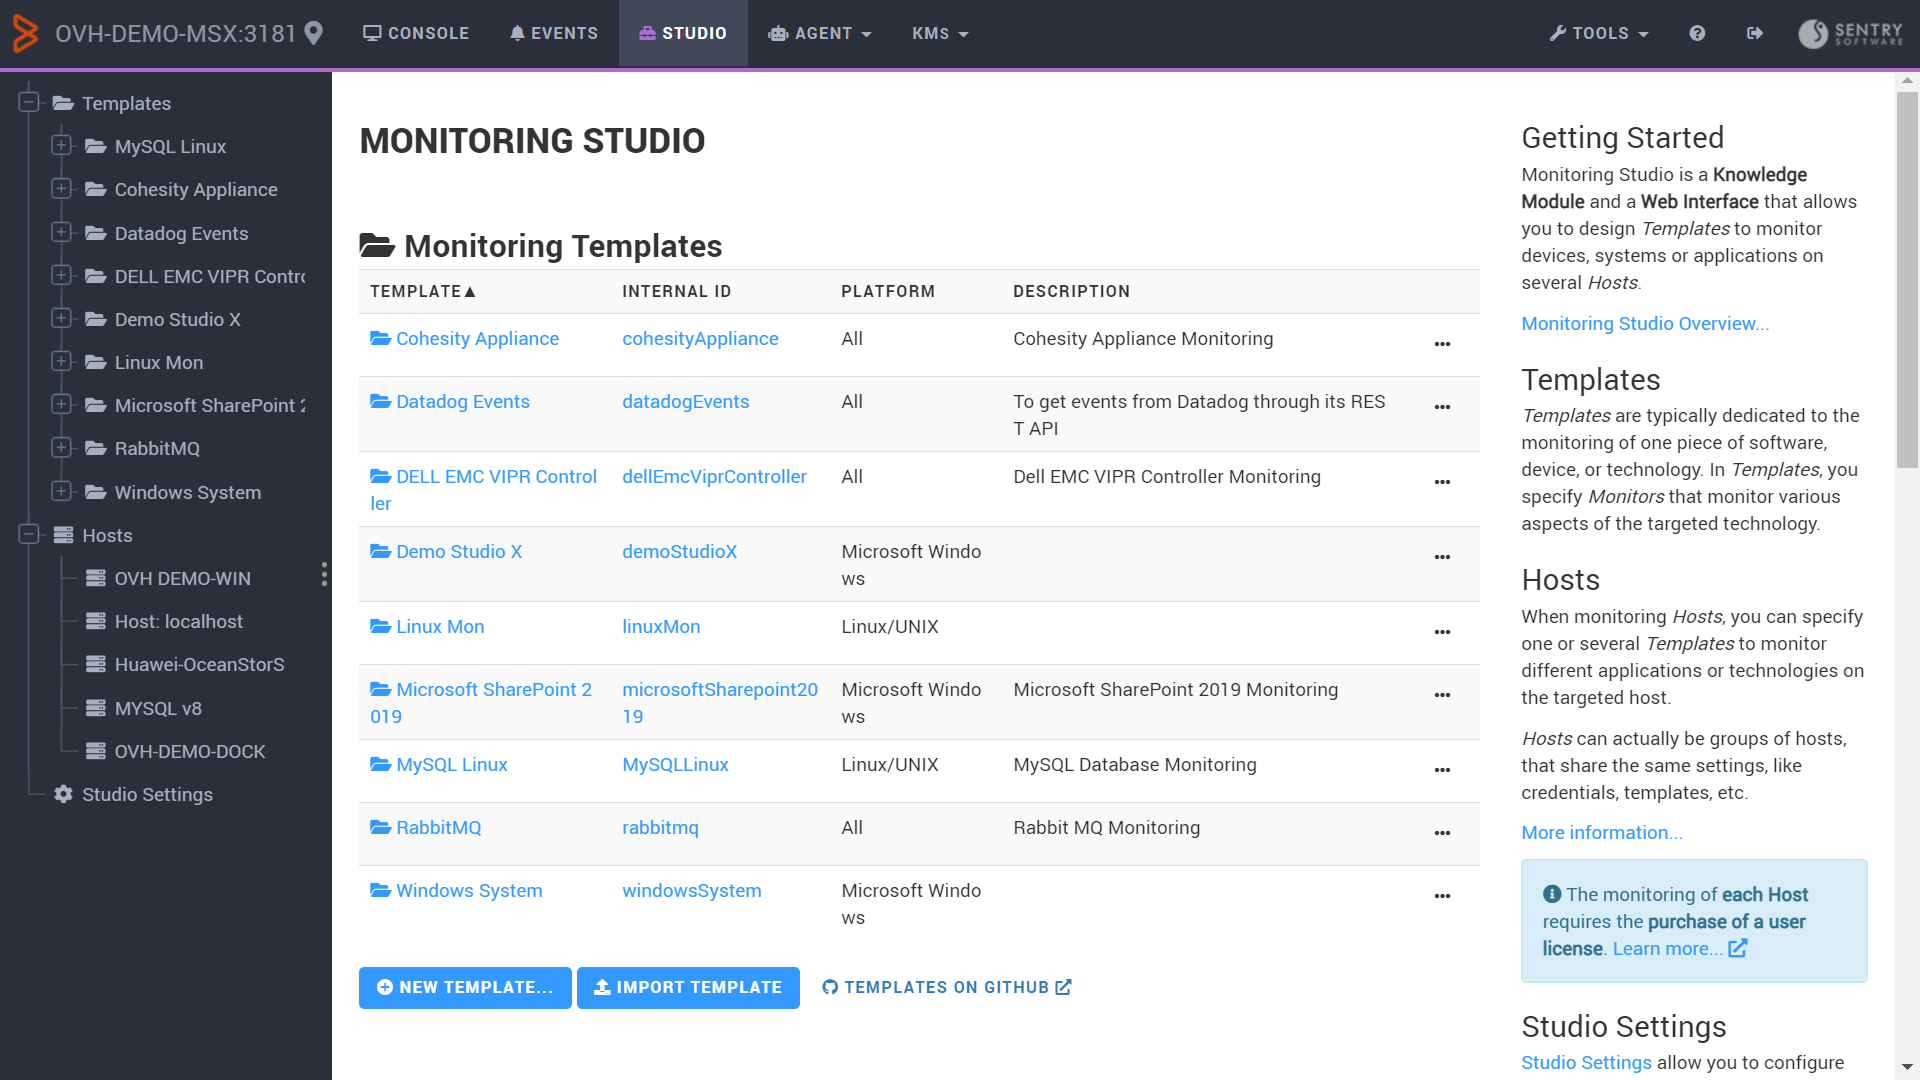Open the ellipsis menu for Demo Studio X

[1442, 557]
